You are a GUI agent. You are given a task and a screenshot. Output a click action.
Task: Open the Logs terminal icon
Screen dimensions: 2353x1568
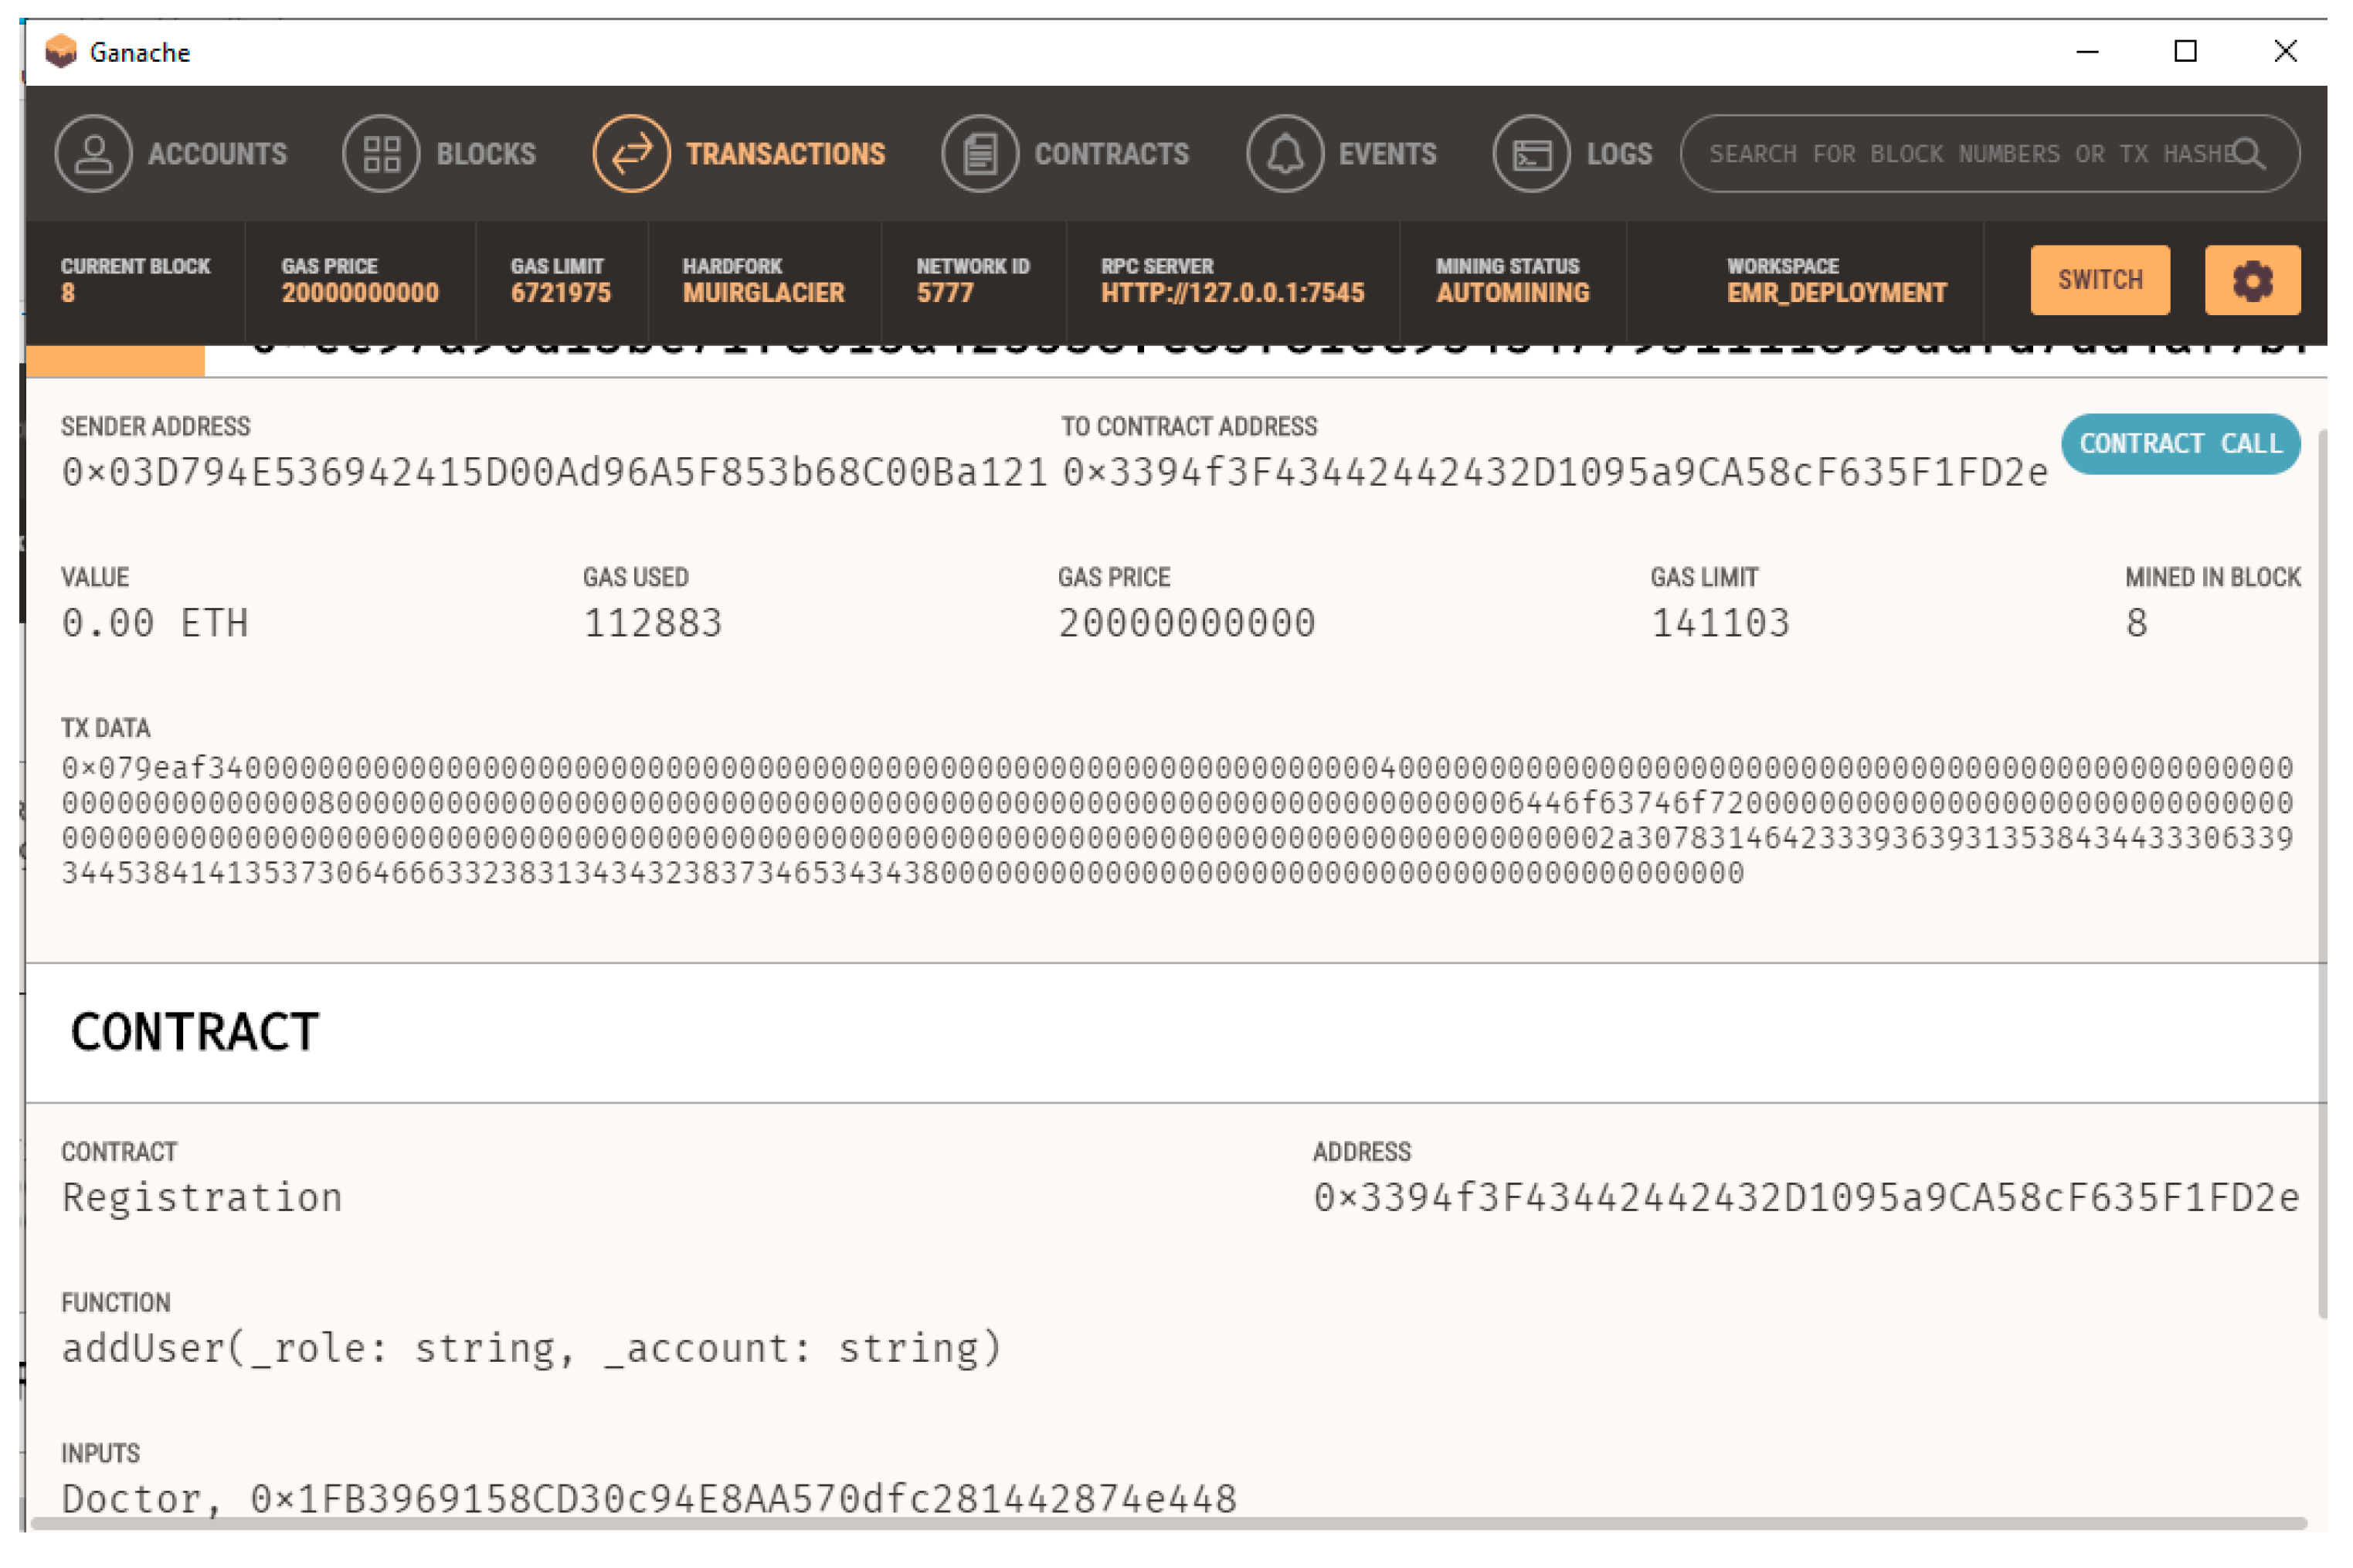coord(1530,154)
